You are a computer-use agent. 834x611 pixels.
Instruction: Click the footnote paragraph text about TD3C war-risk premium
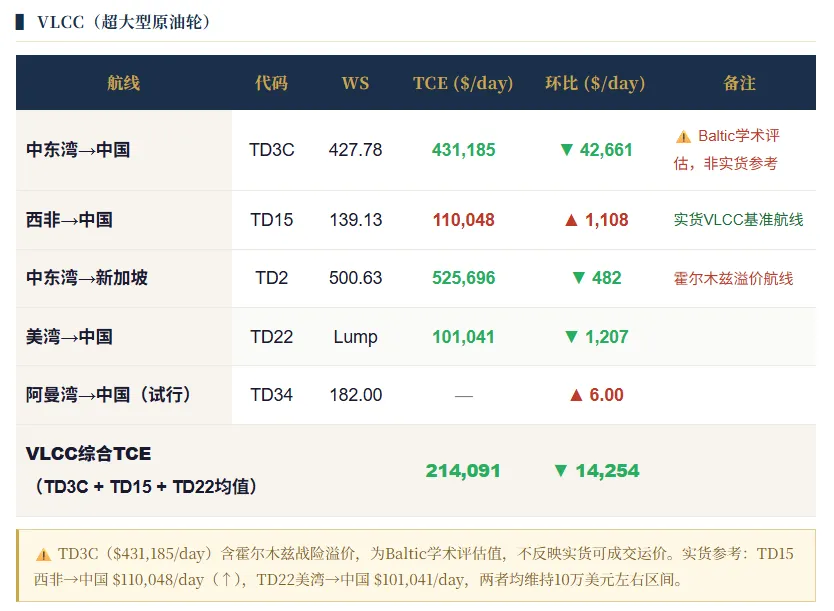coord(414,566)
